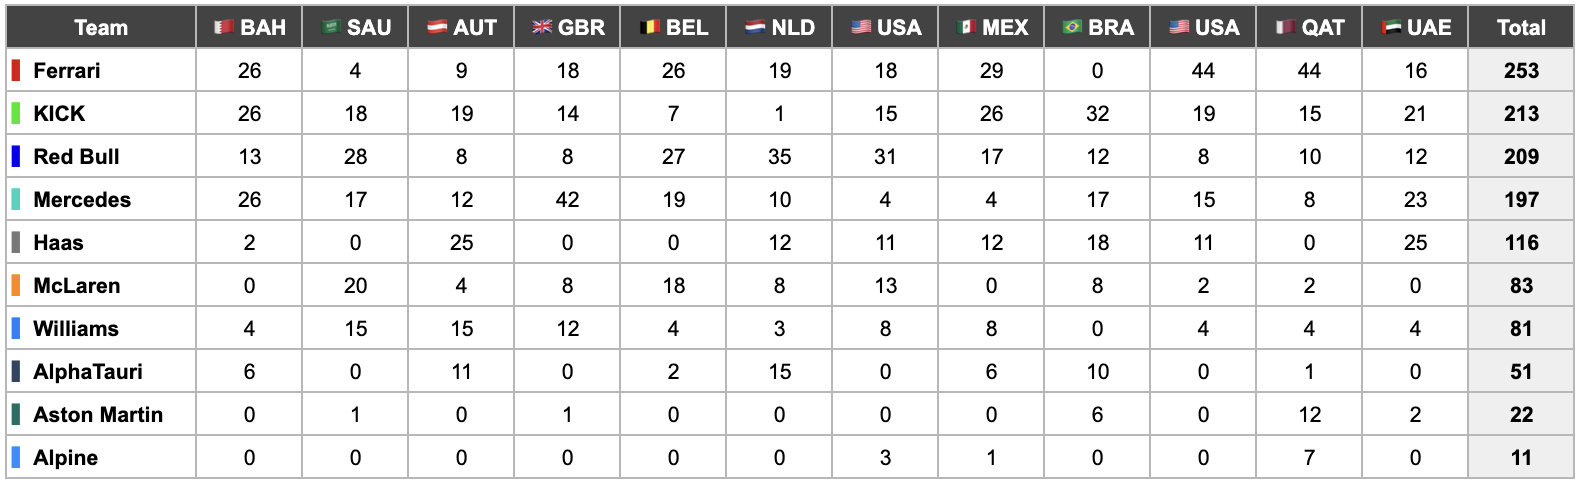Click Ferrari's red team color swatch
The image size is (1584, 486).
(x=16, y=71)
